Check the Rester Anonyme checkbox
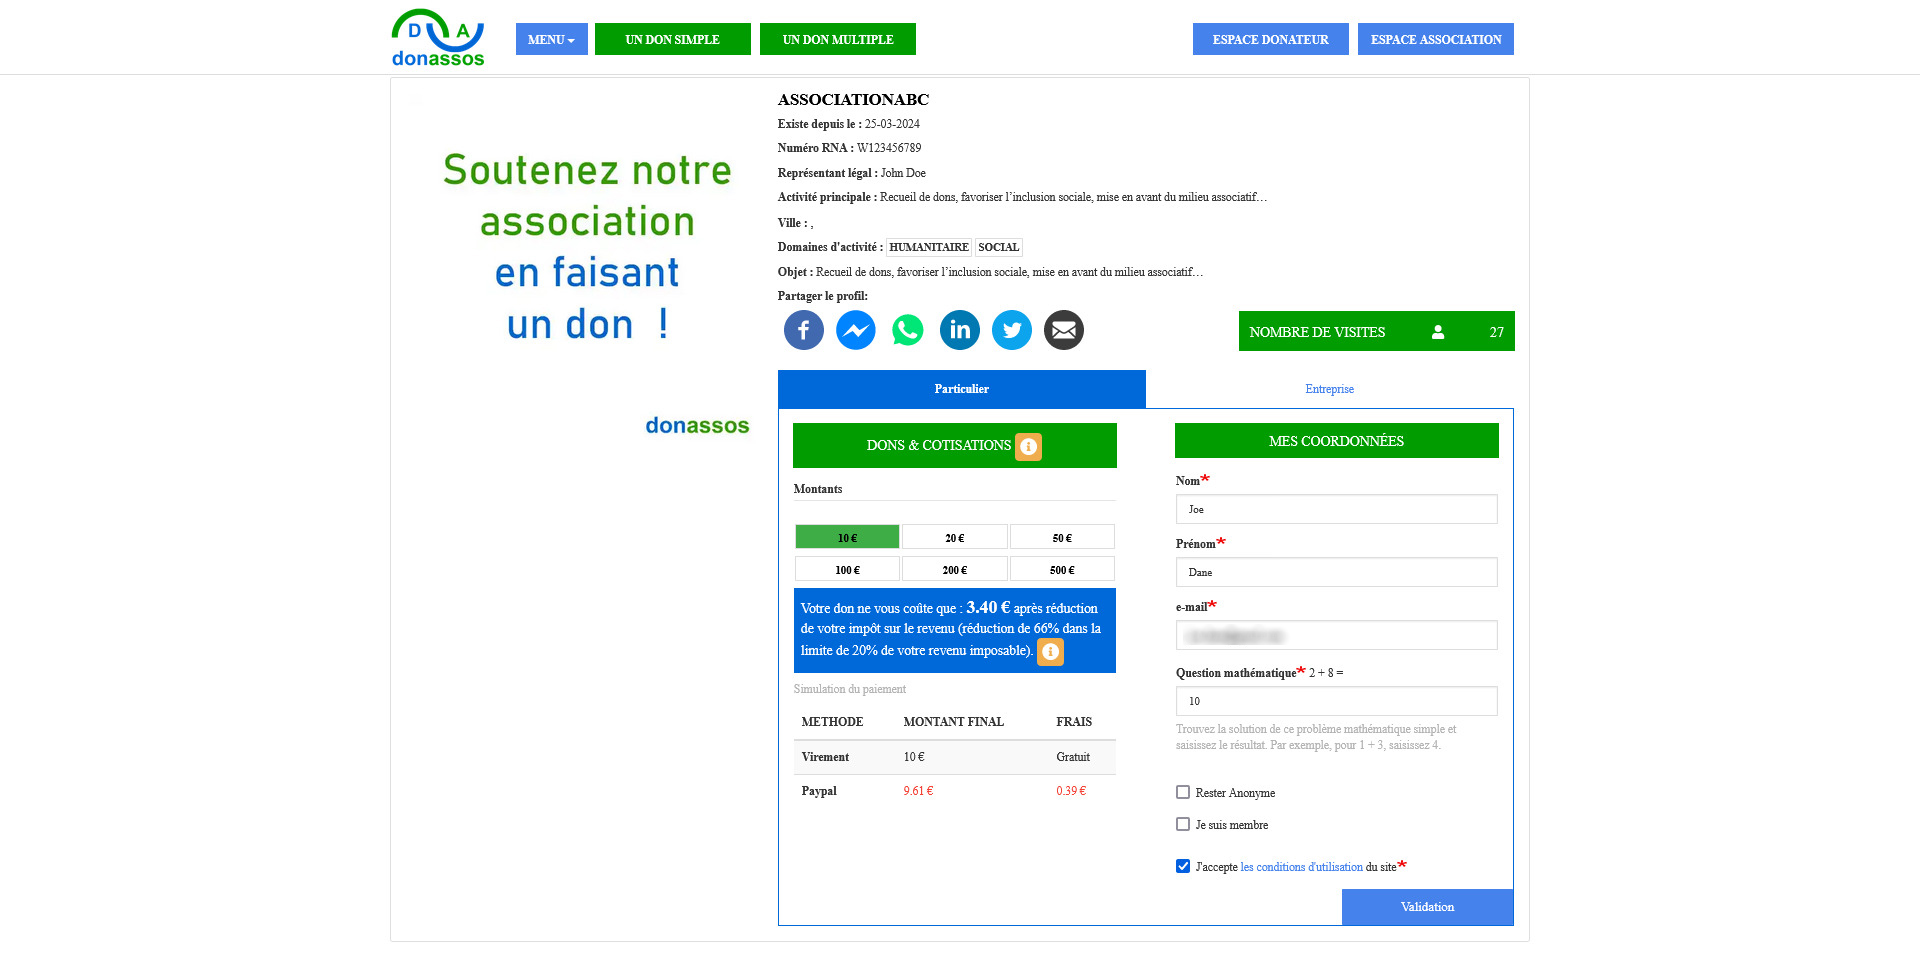 click(1183, 792)
